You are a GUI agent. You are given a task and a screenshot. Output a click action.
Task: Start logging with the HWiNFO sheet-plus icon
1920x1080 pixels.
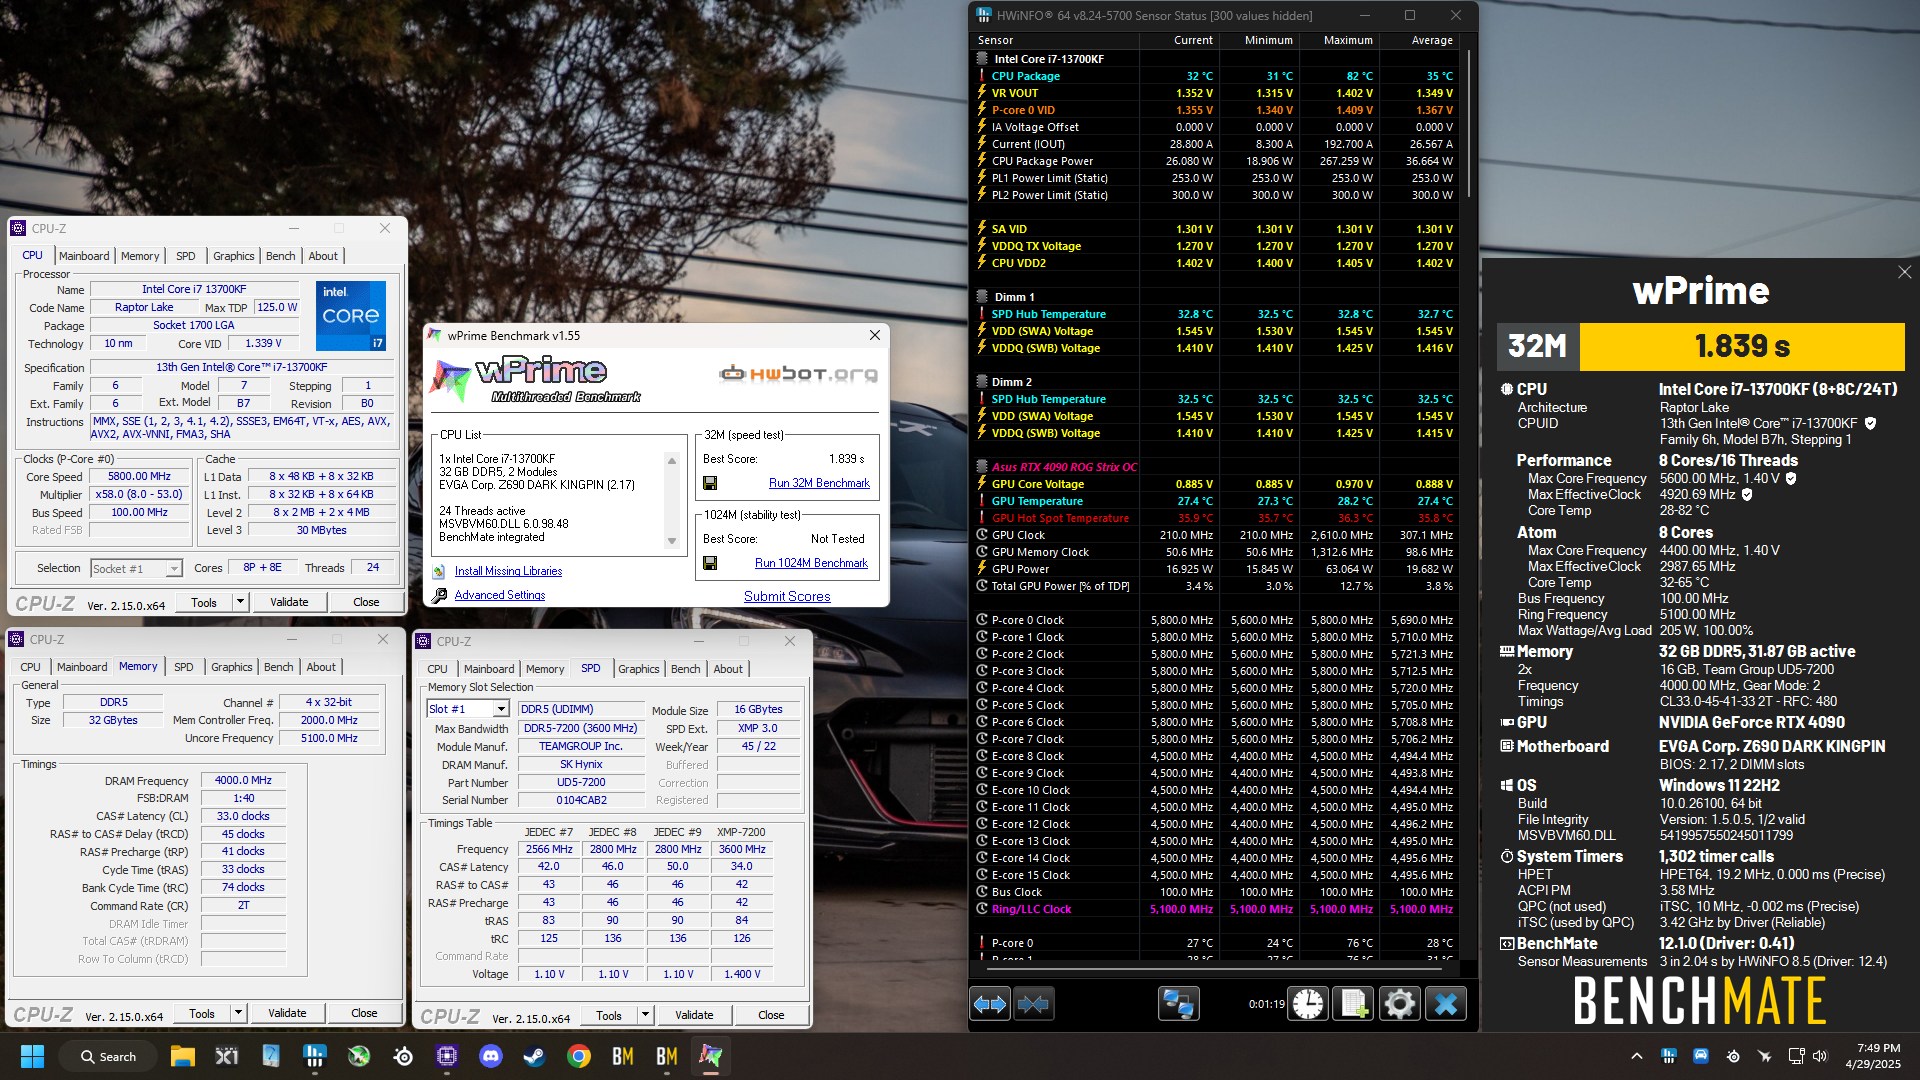[1354, 1004]
